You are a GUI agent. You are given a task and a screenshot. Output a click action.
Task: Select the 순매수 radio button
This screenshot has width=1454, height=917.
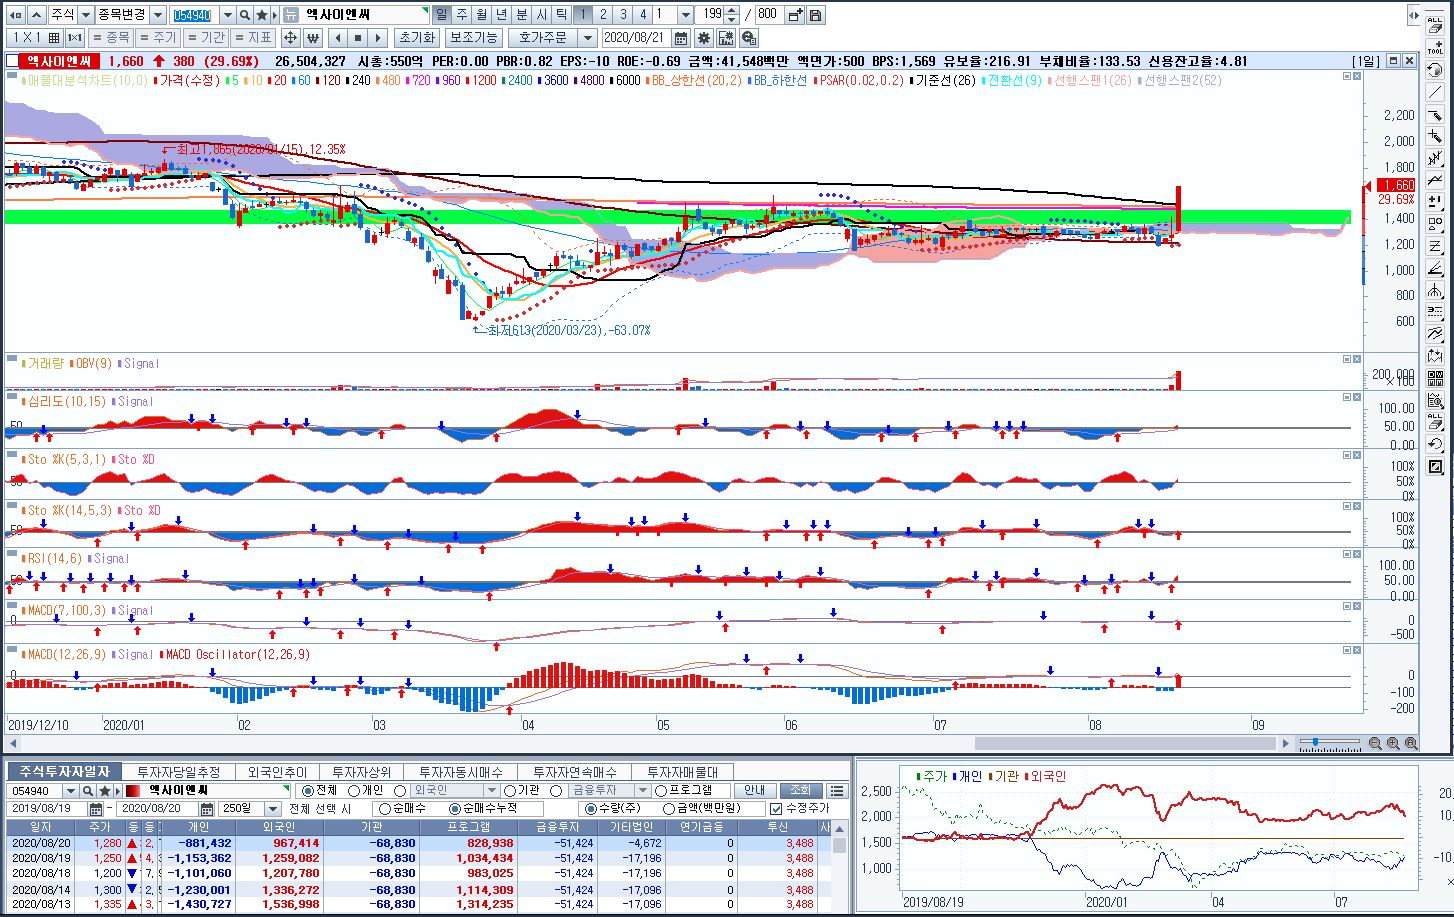coord(385,809)
